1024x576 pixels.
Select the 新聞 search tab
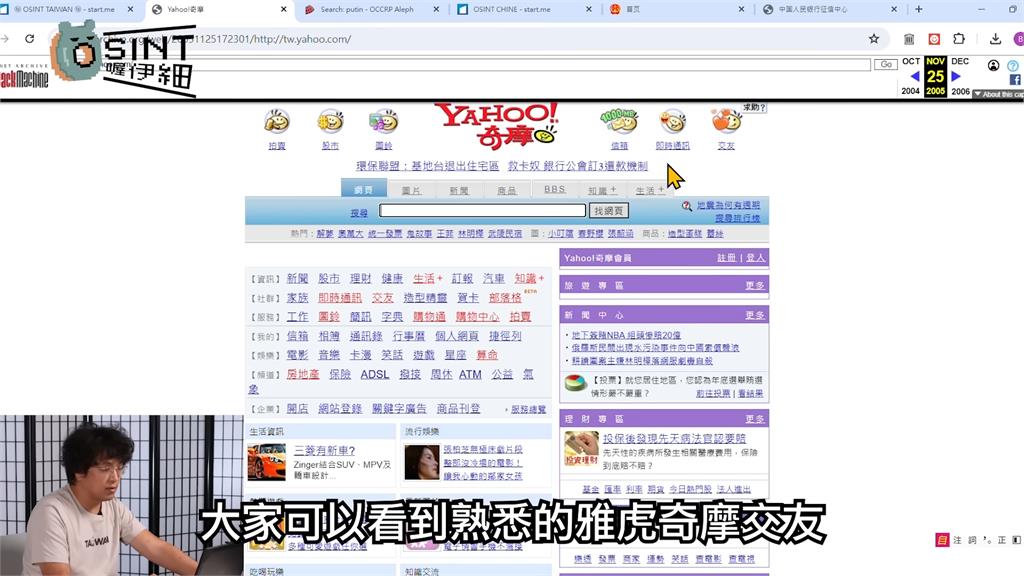point(459,190)
